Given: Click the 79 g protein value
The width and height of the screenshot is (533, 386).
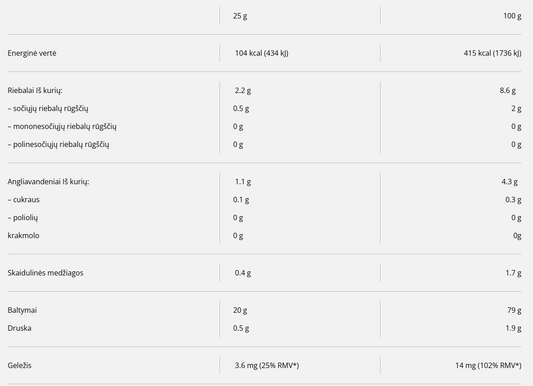Looking at the screenshot, I should pyautogui.click(x=514, y=310).
